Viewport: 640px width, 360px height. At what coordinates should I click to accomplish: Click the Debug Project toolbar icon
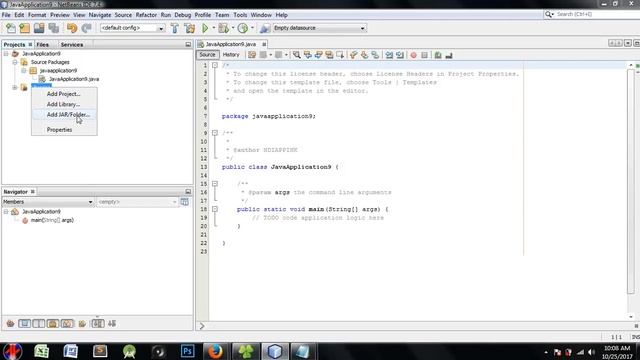point(223,28)
